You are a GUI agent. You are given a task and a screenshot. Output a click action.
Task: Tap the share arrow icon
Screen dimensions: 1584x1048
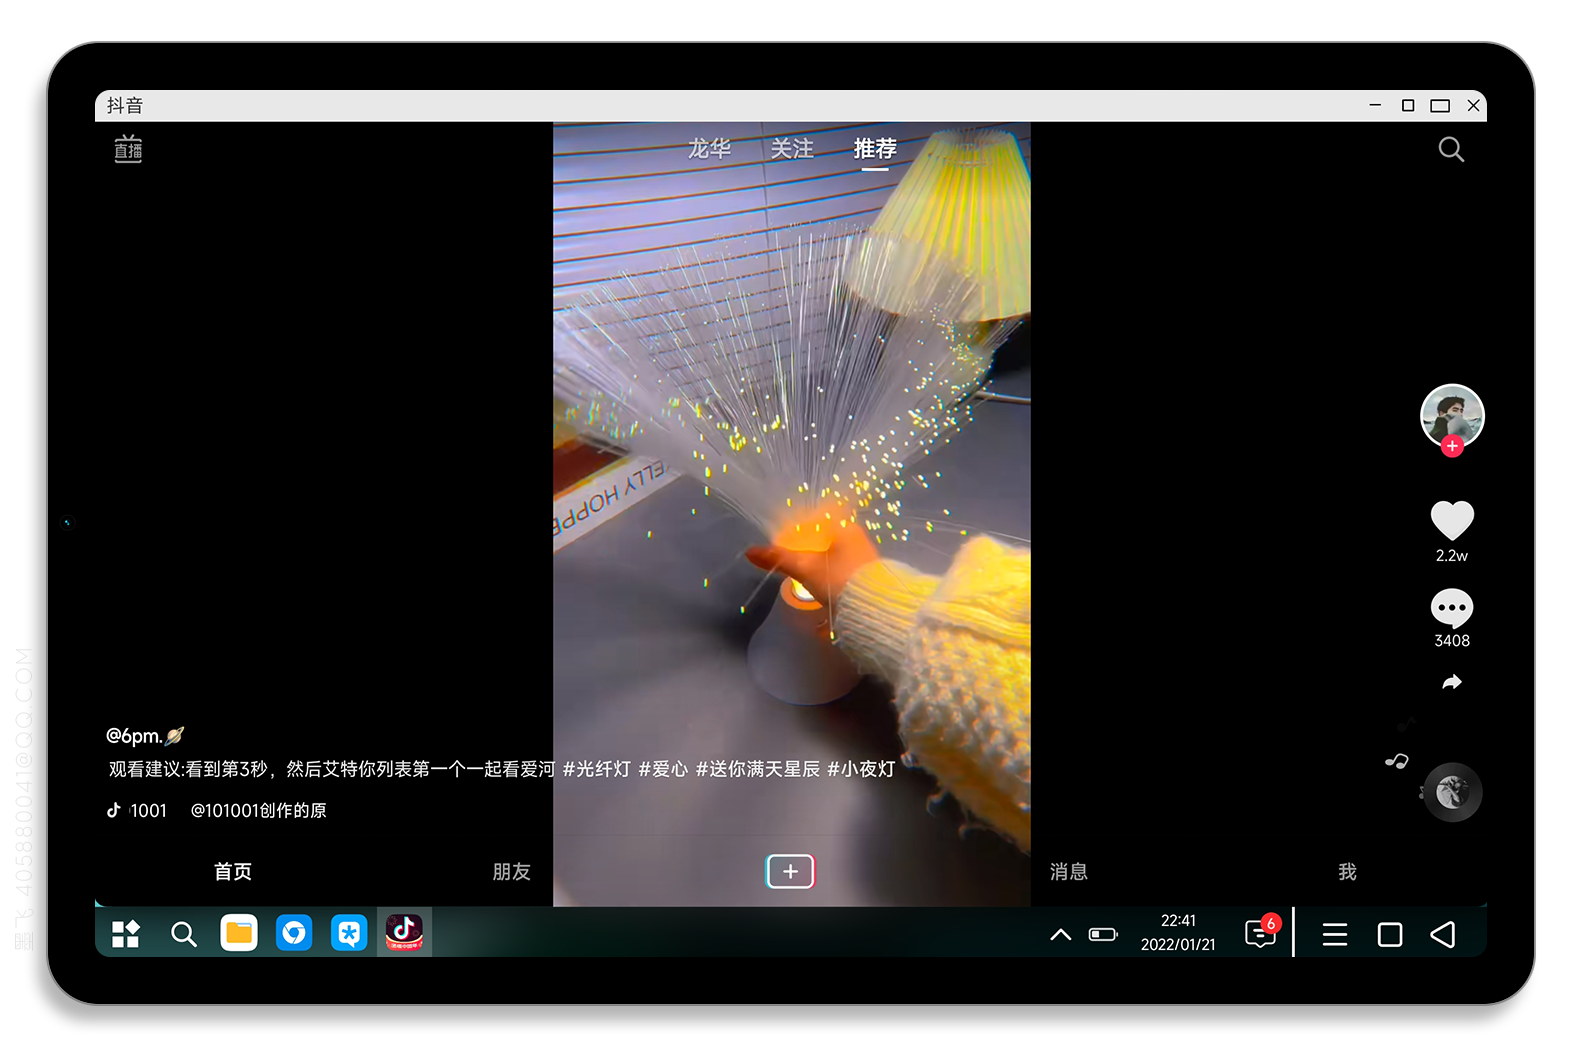(x=1452, y=682)
